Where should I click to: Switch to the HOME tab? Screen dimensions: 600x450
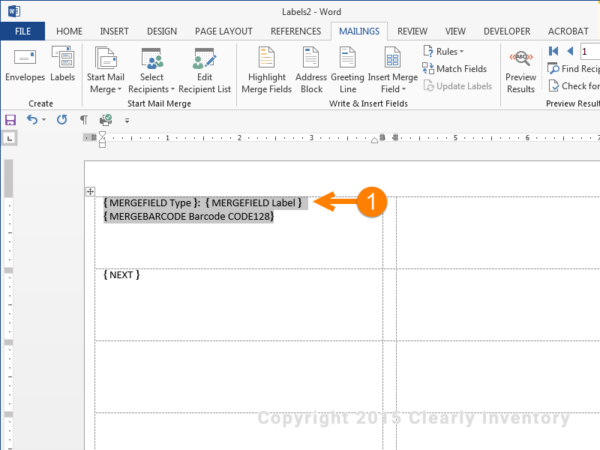coord(69,31)
